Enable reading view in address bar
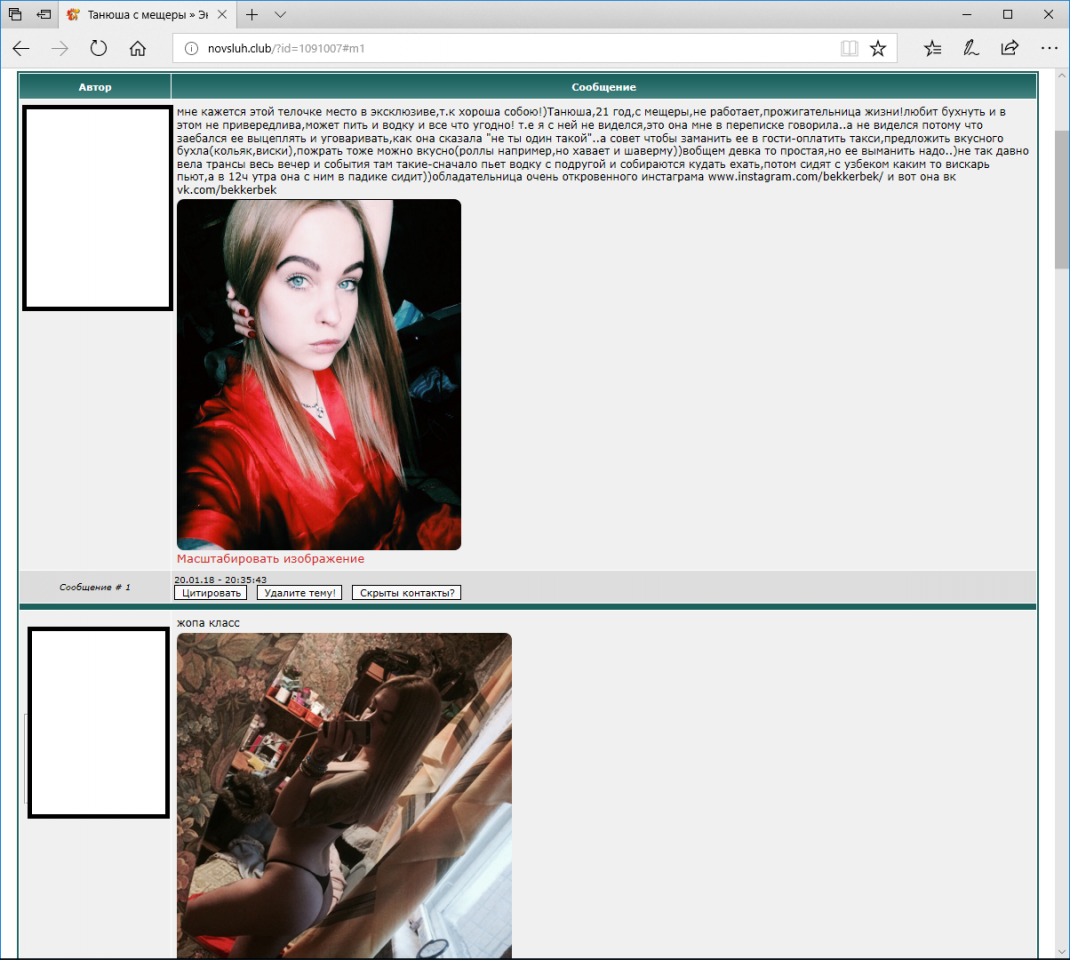The height and width of the screenshot is (960, 1070). tap(849, 48)
